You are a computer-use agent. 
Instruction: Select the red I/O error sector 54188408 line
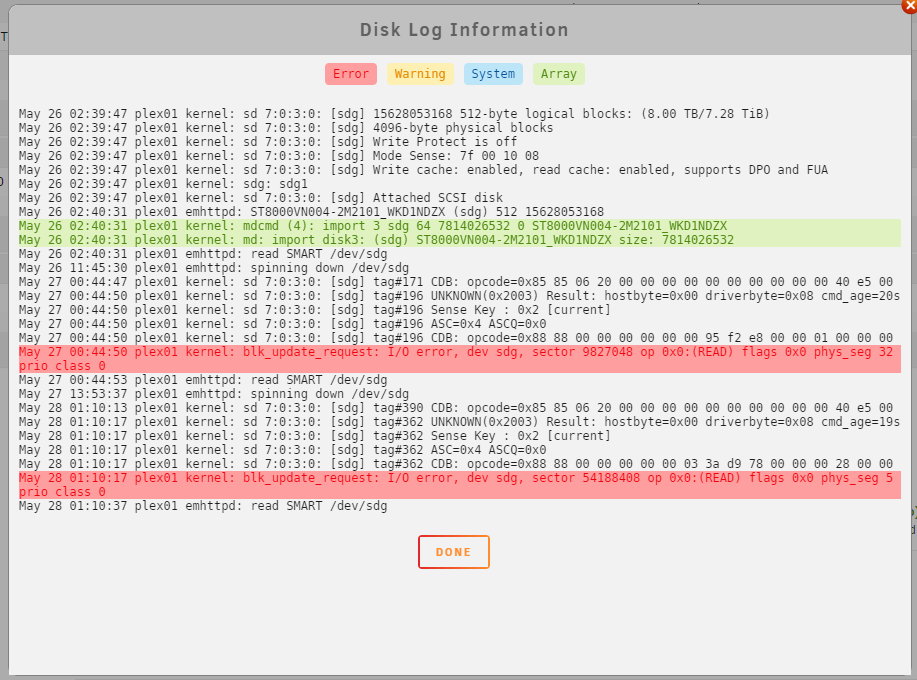(x=460, y=485)
